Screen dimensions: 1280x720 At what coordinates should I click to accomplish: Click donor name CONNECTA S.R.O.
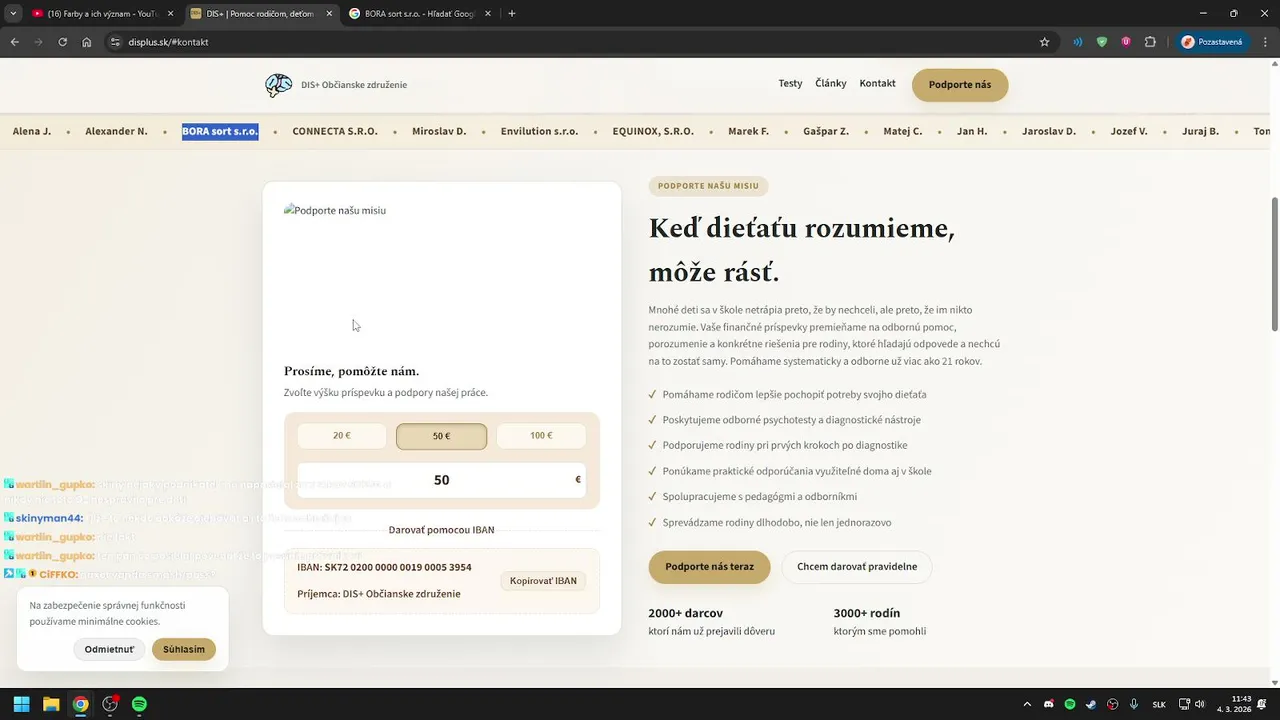[335, 131]
